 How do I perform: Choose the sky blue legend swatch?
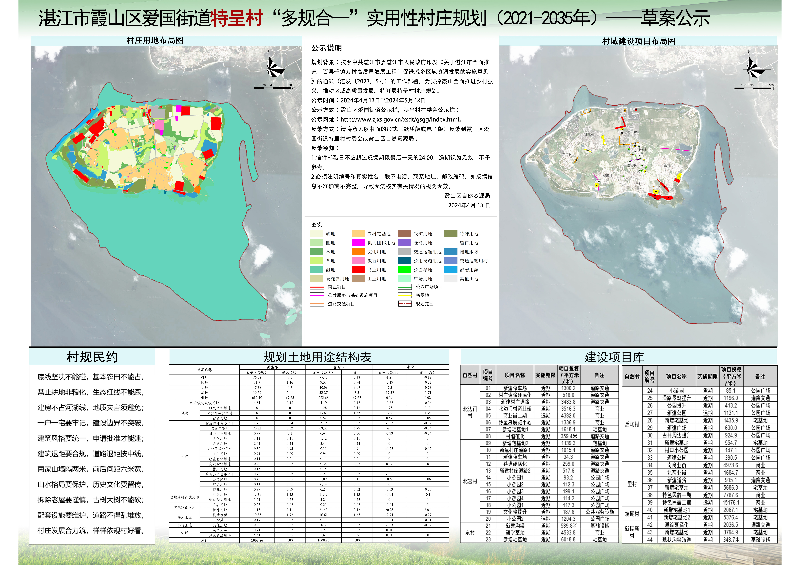click(450, 267)
